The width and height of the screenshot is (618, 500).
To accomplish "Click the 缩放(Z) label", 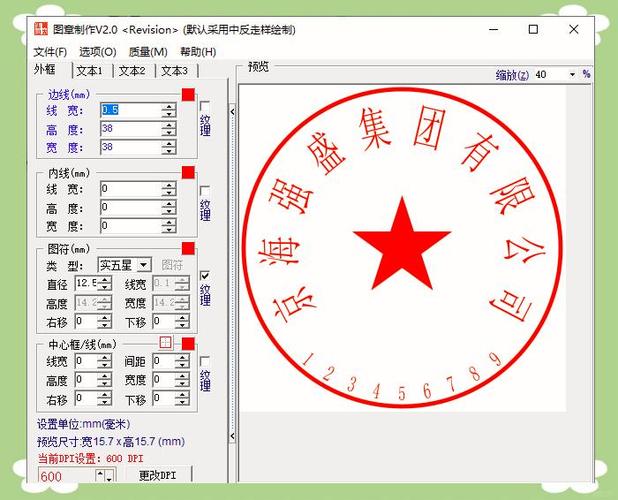I will pos(512,74).
